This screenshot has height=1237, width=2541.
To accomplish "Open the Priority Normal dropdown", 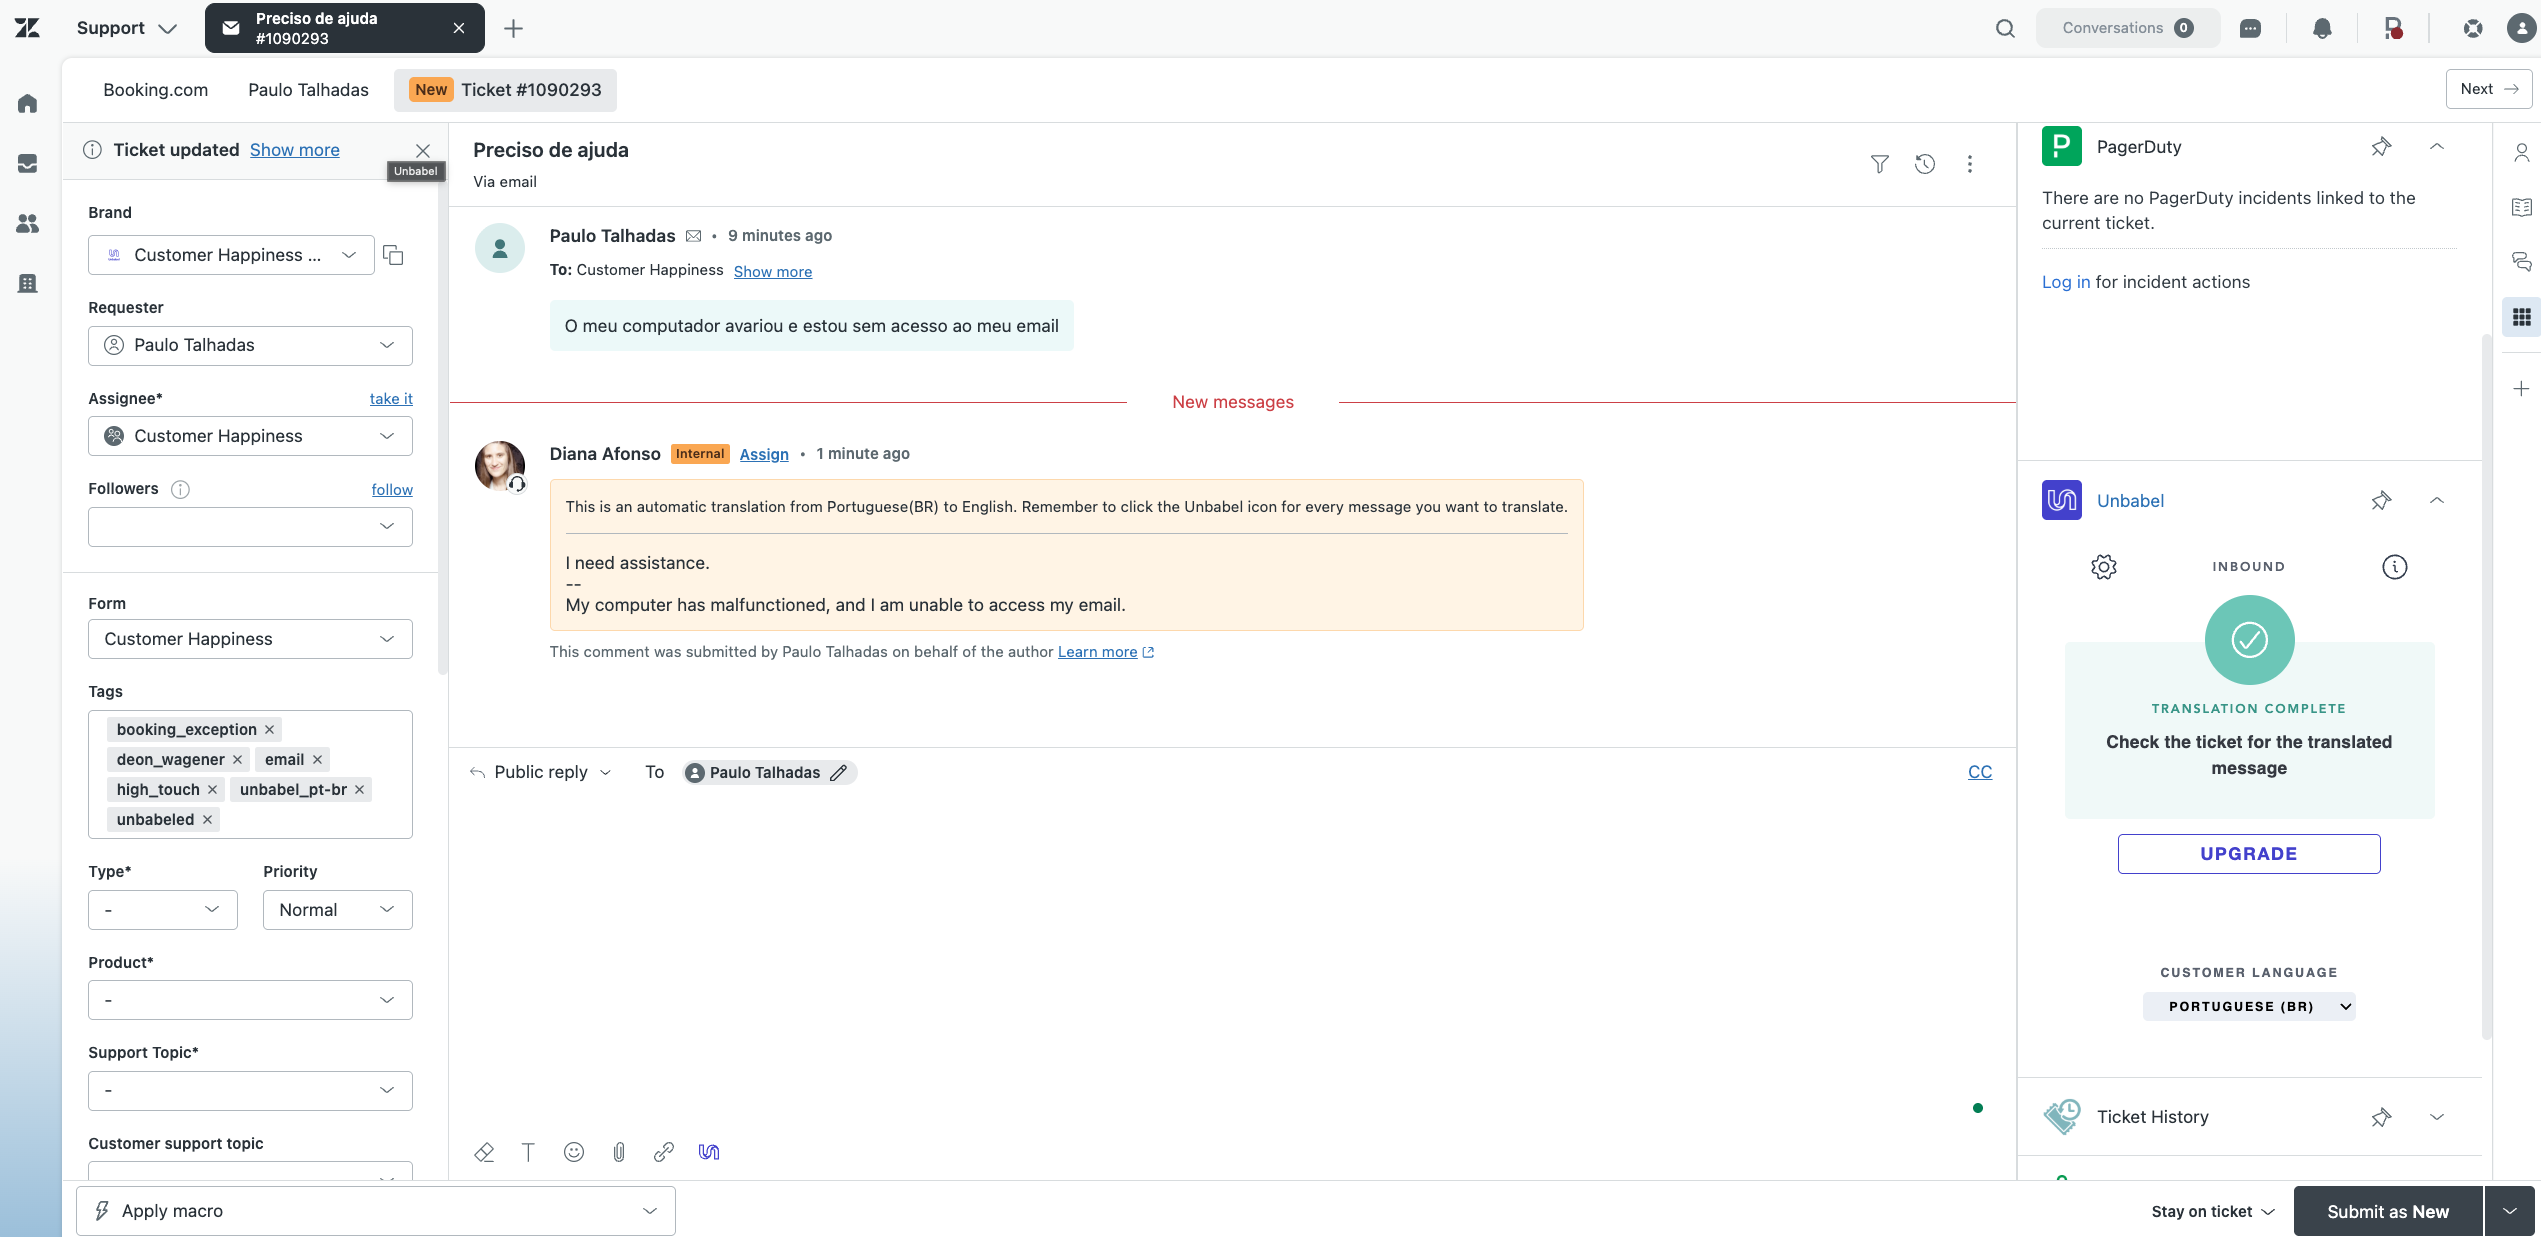I will pos(338,910).
